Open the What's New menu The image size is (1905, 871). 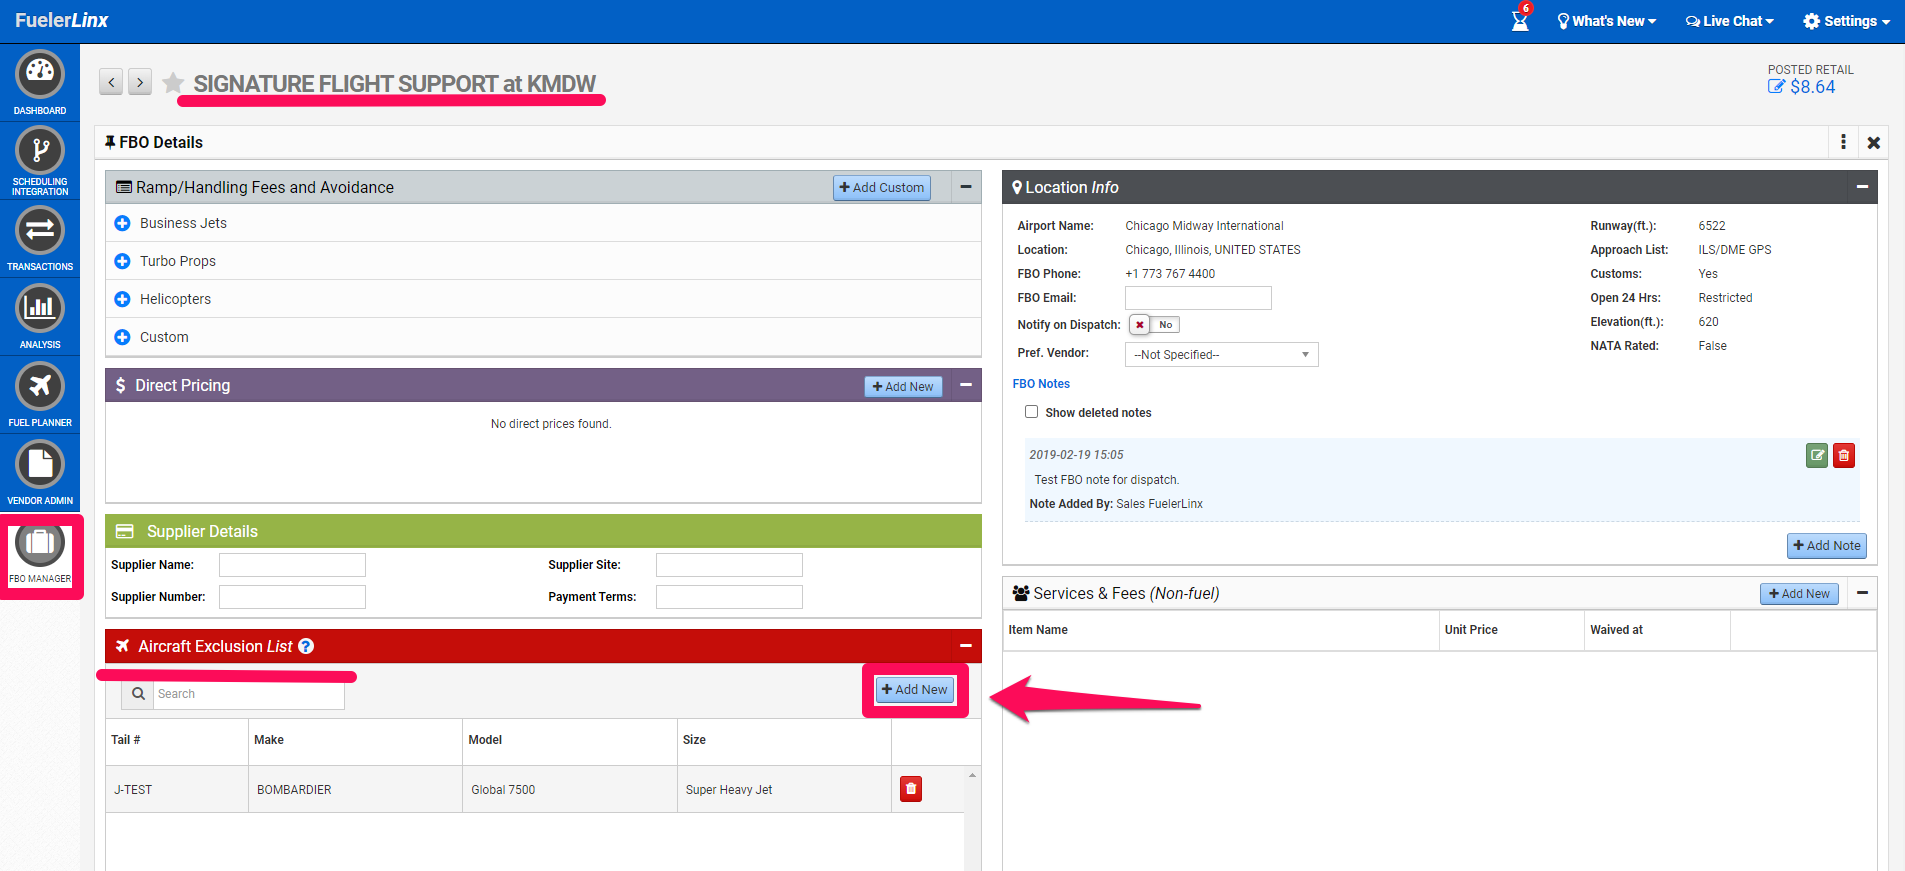click(1606, 21)
